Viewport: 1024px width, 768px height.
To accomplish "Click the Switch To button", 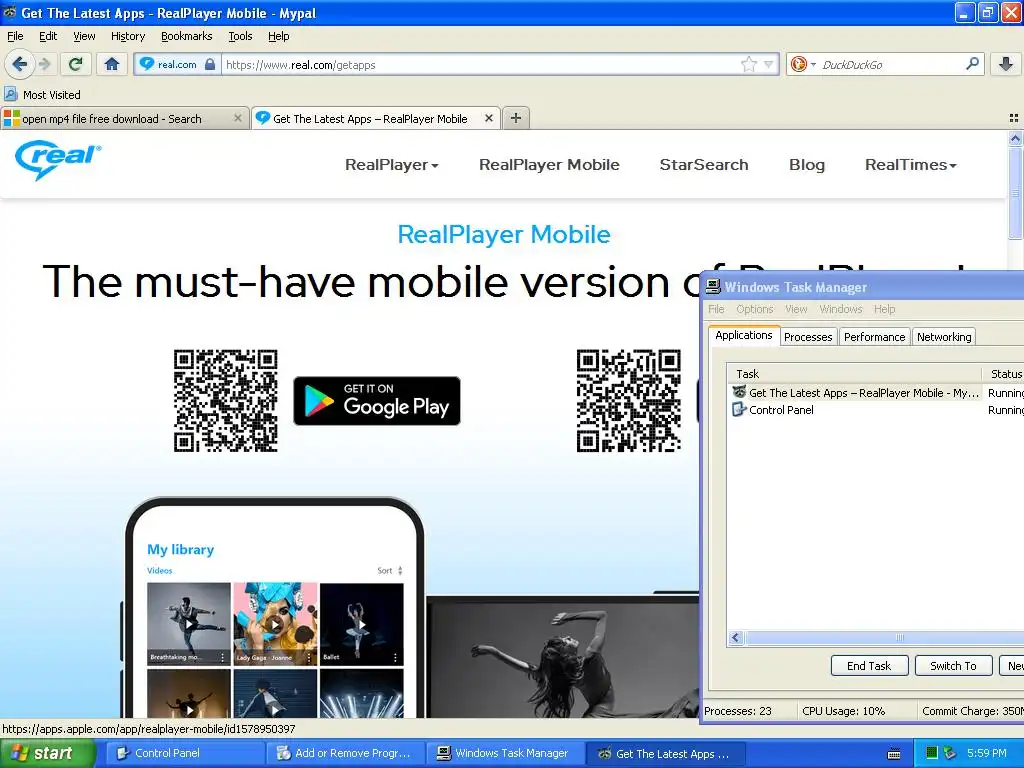I will pyautogui.click(x=953, y=665).
